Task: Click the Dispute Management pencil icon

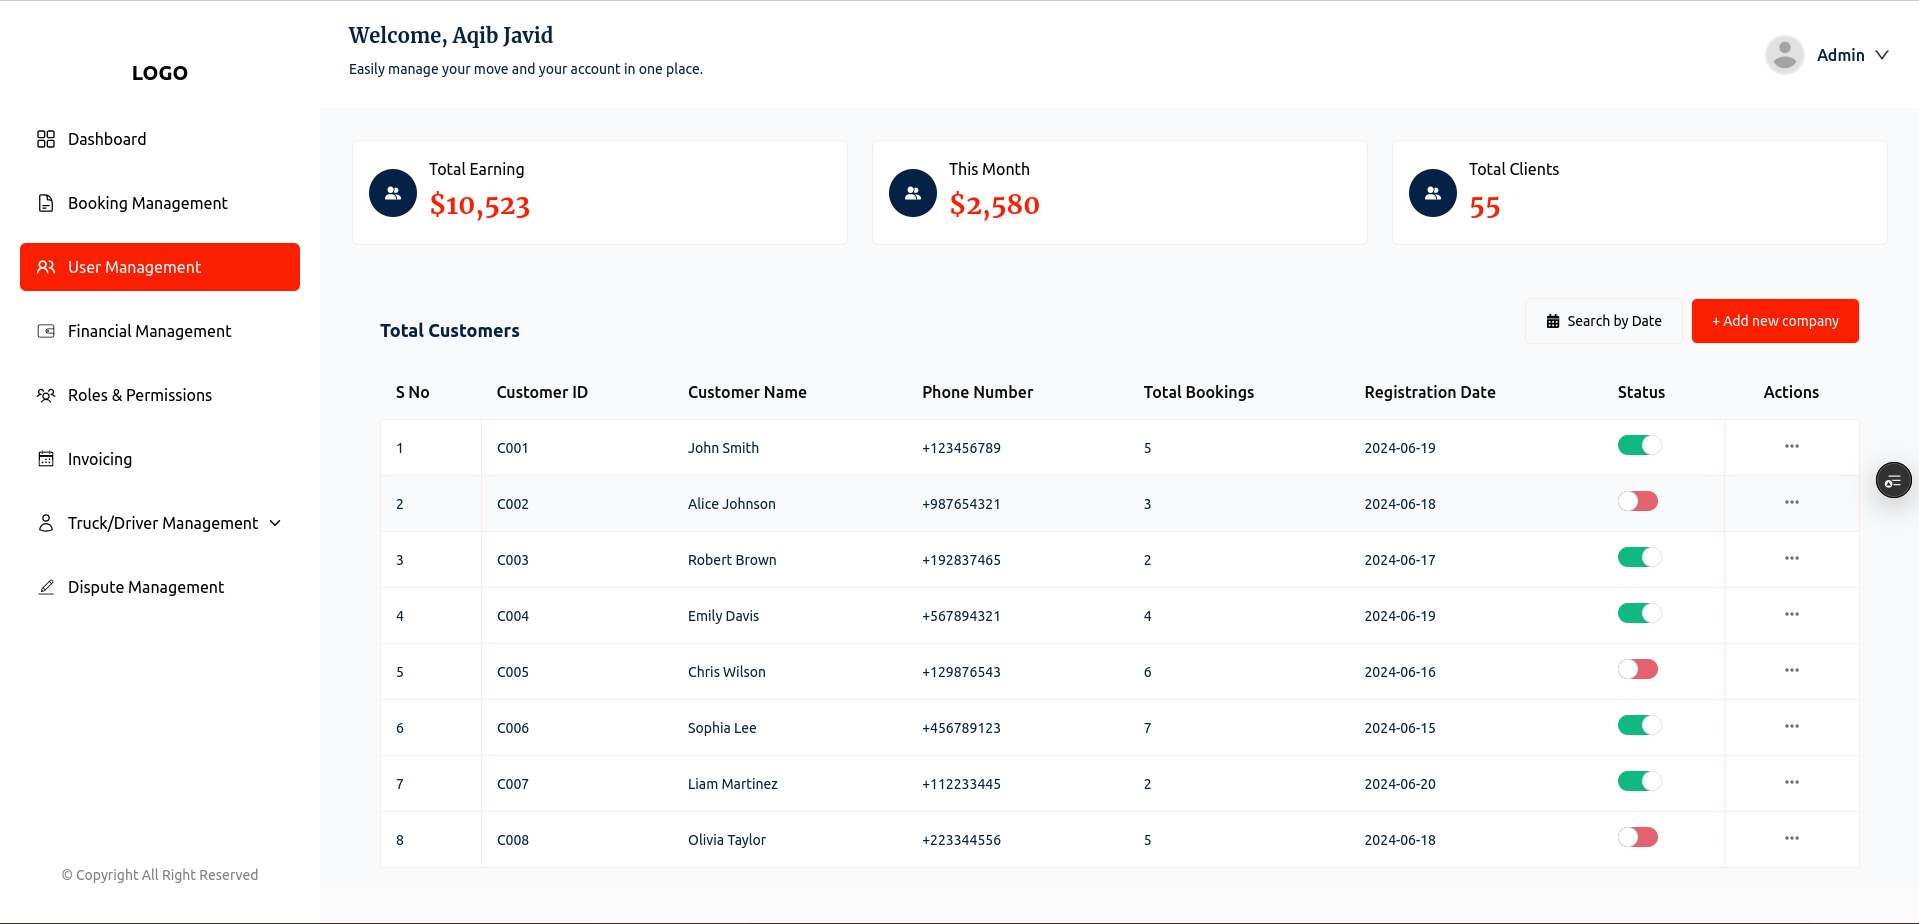Action: [46, 587]
